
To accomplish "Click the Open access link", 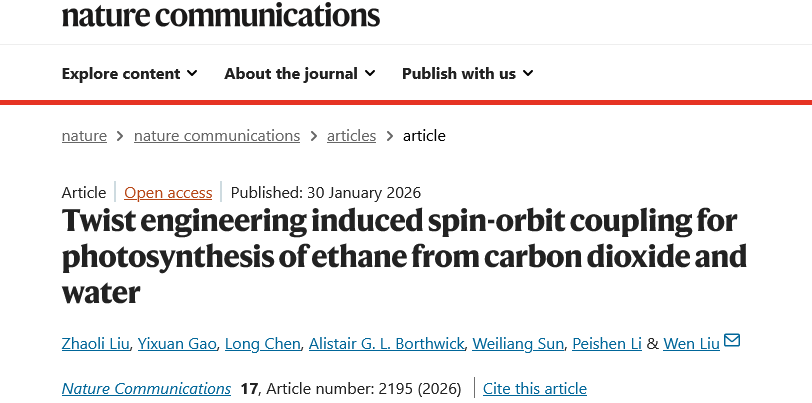I will pos(168,193).
